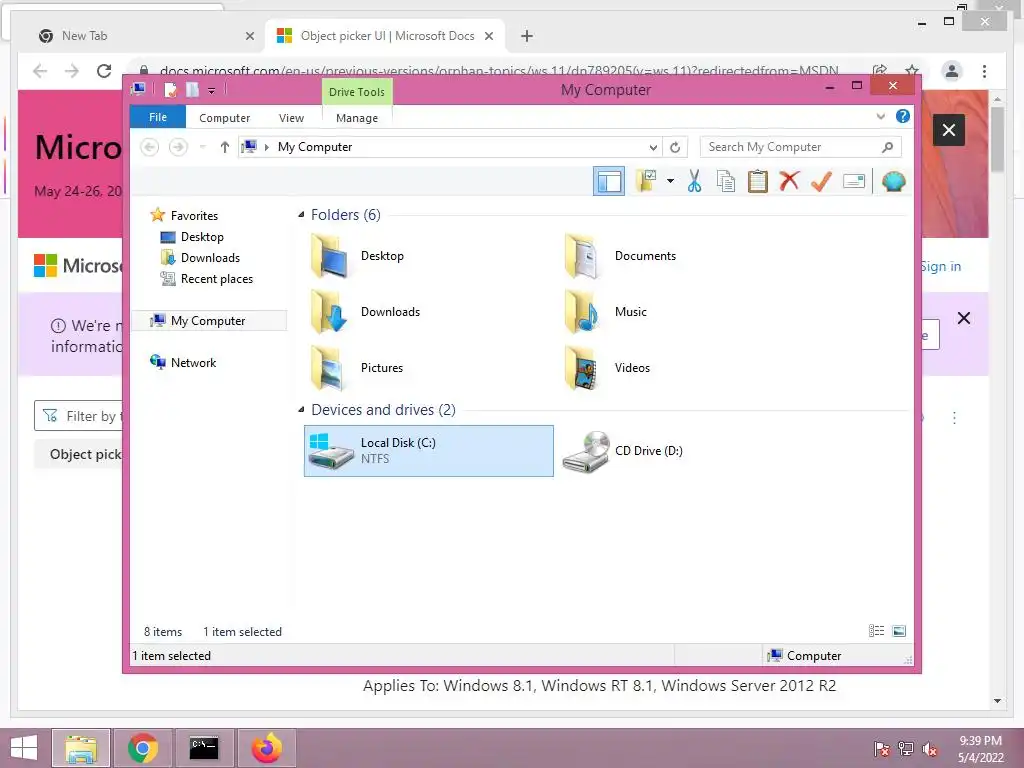This screenshot has height=768, width=1024.
Task: Open the address bar history dropdown
Action: click(x=652, y=148)
